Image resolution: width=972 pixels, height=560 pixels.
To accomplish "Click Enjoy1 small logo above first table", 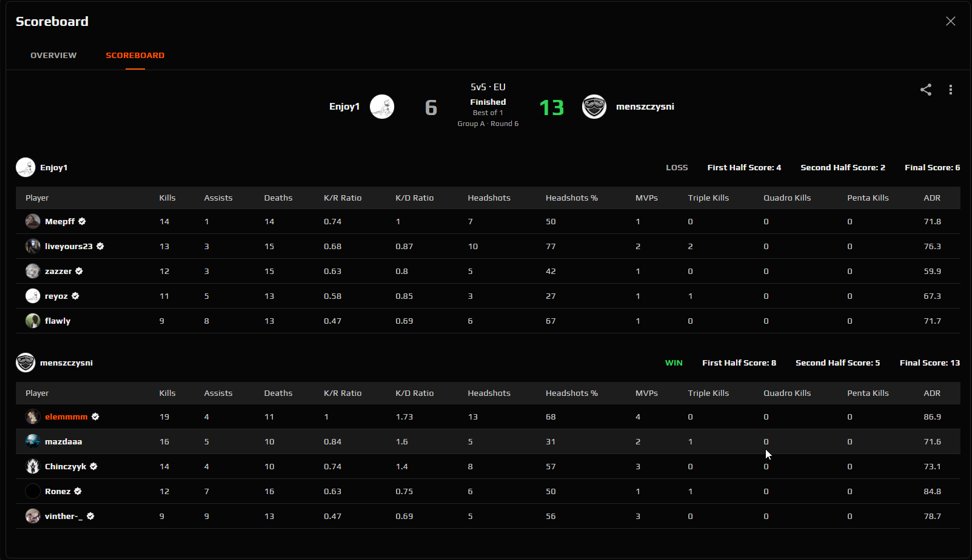I will (25, 167).
